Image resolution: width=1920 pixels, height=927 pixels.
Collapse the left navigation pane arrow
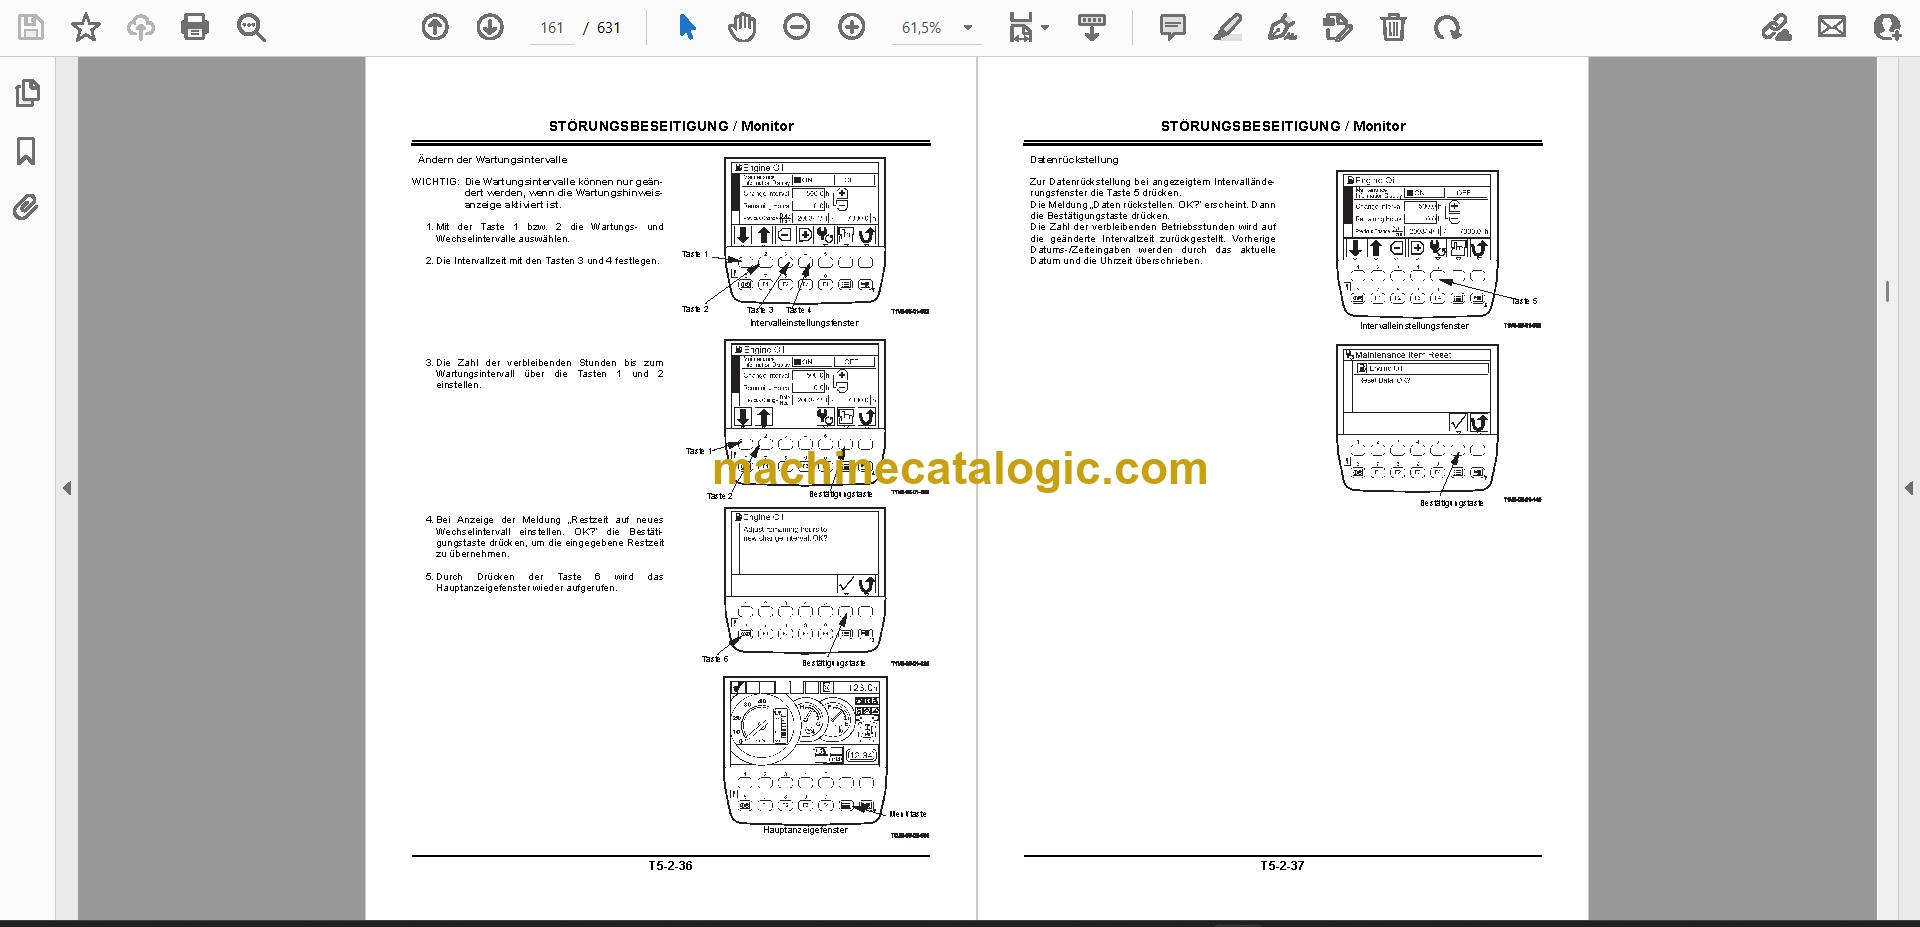[x=67, y=488]
